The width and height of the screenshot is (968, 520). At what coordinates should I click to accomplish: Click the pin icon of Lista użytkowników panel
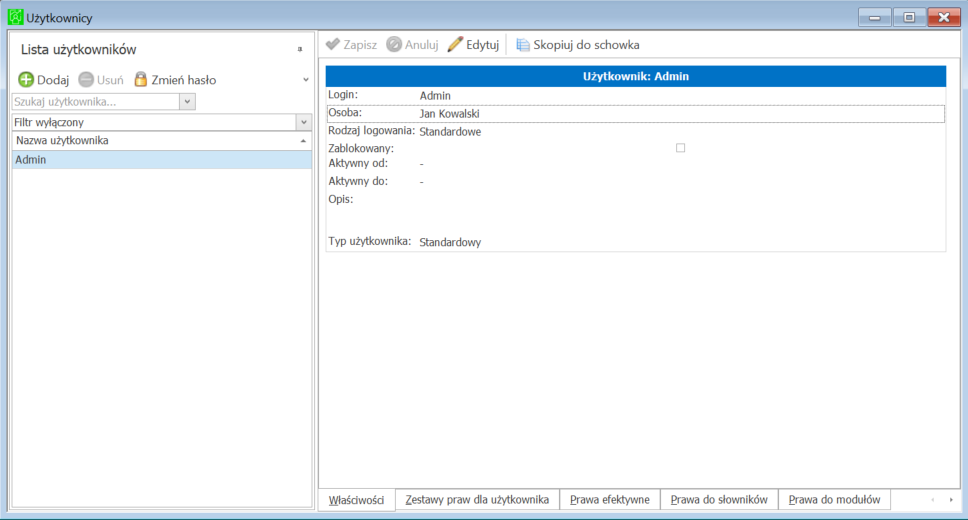point(300,49)
